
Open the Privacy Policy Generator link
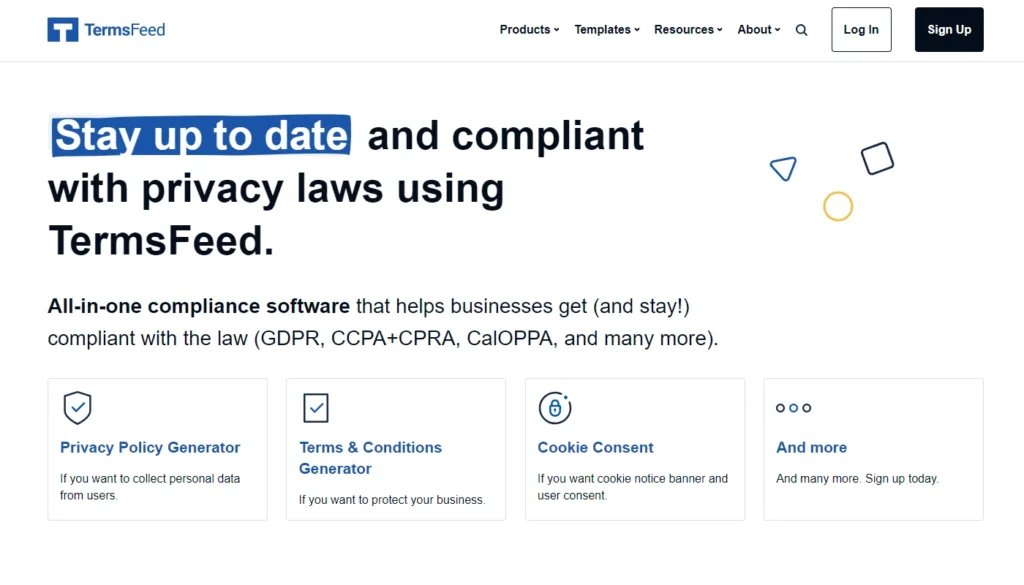[x=150, y=447]
